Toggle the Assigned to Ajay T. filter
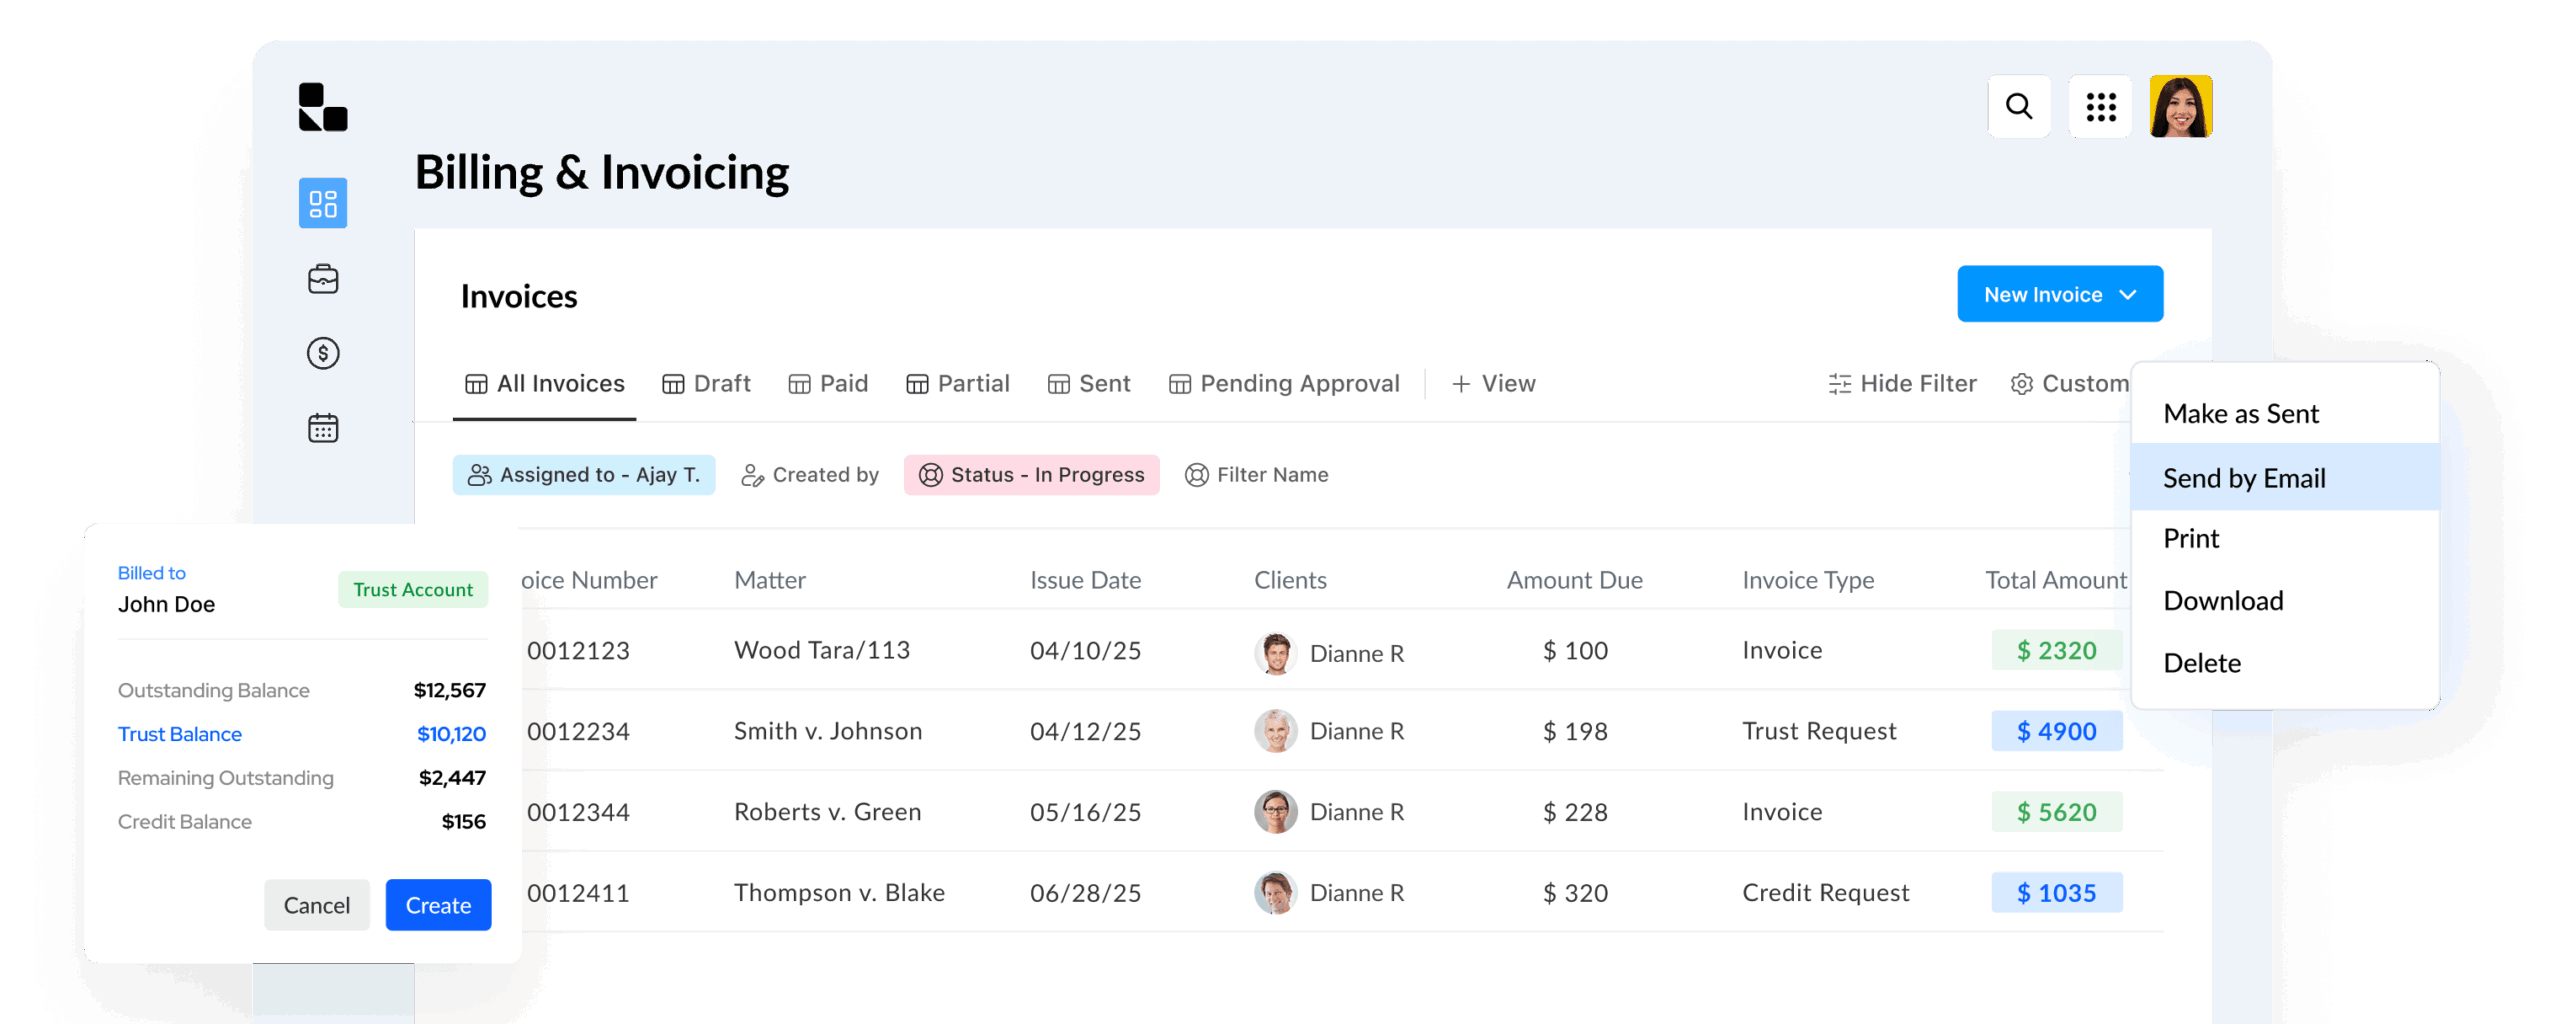Screen dimensions: 2560x1024 point(584,475)
